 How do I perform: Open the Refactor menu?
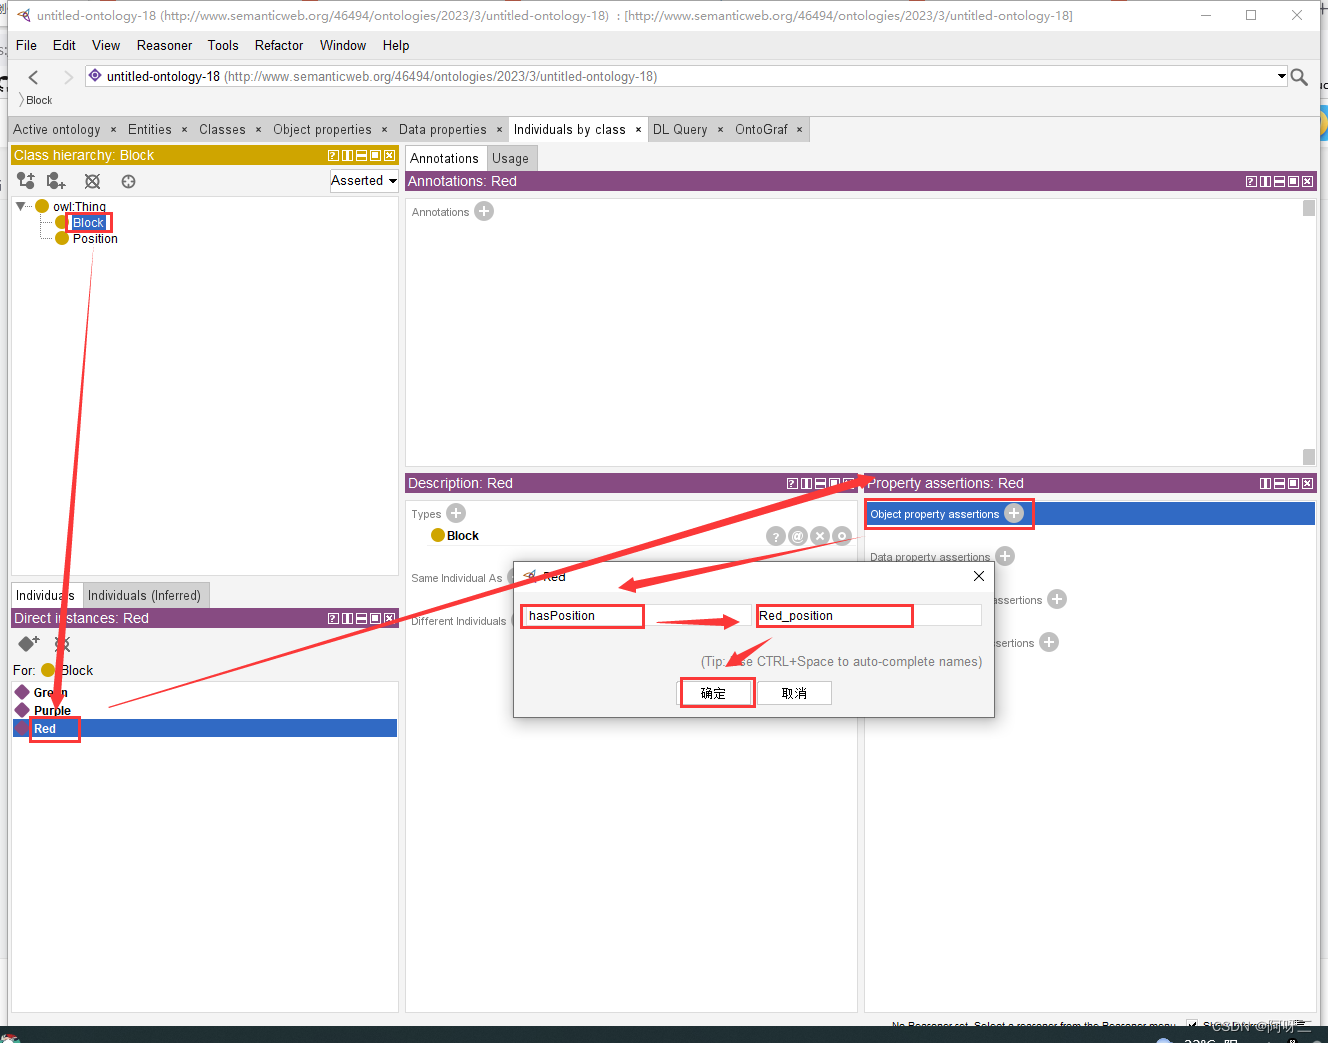279,45
